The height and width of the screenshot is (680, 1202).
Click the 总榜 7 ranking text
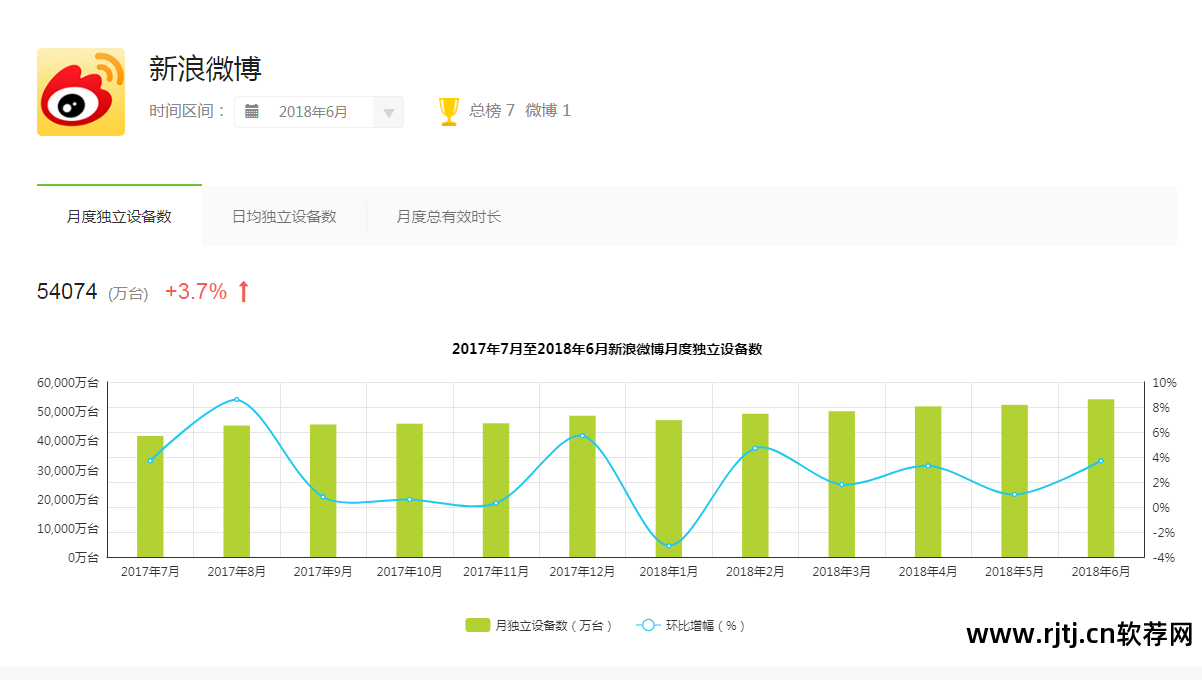pyautogui.click(x=492, y=111)
